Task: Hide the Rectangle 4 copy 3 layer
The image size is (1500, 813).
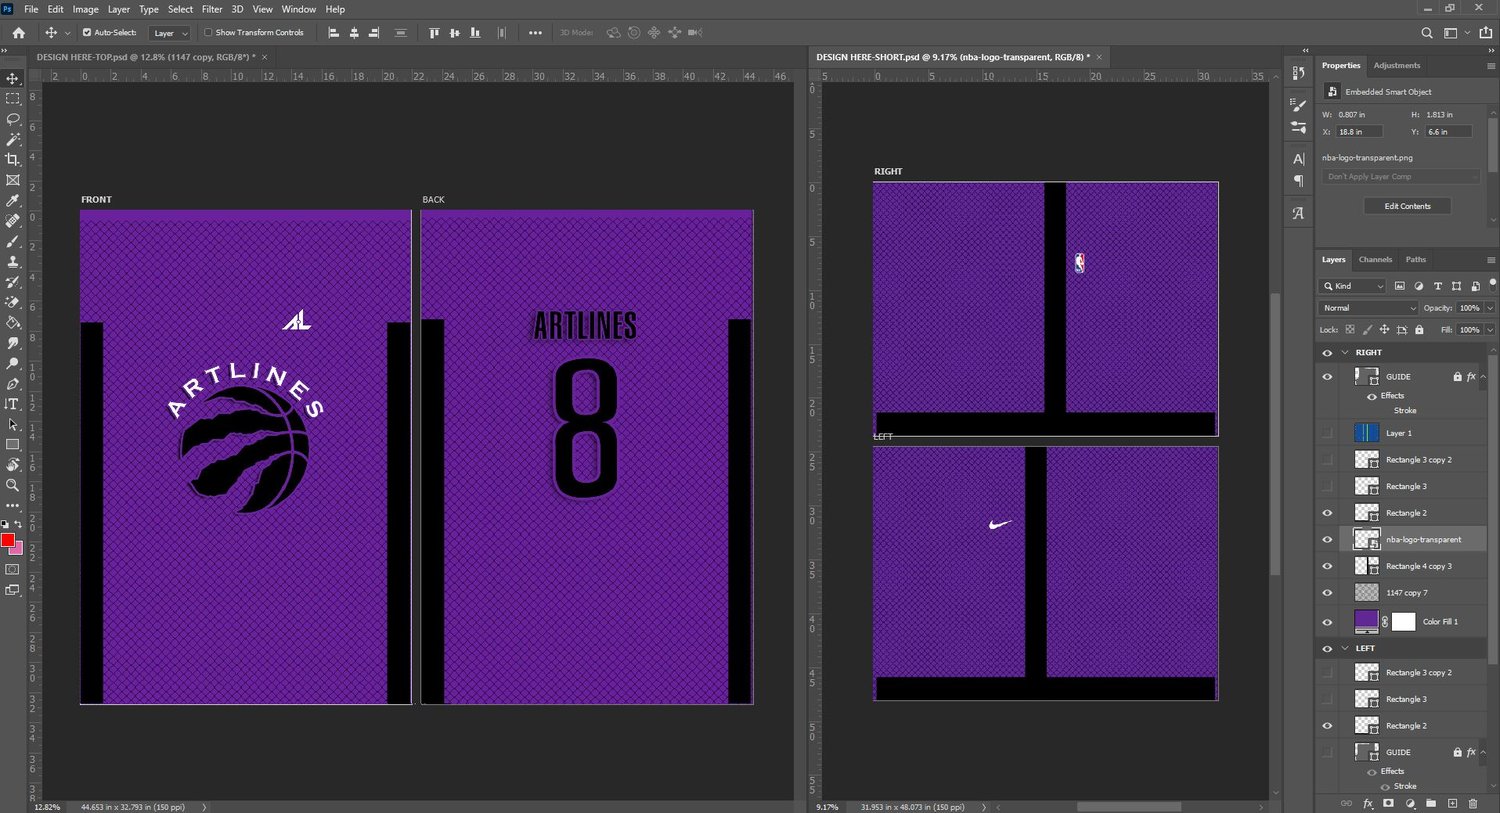Action: 1327,566
